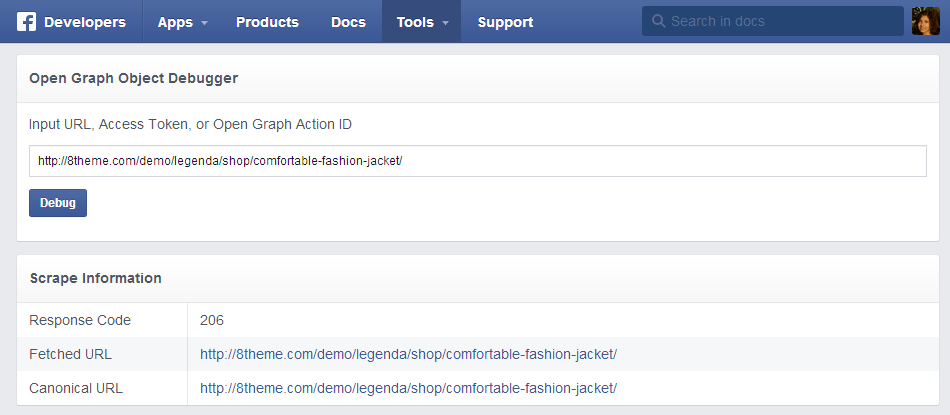Follow the Canonical URL link
This screenshot has height=415, width=950.
408,387
